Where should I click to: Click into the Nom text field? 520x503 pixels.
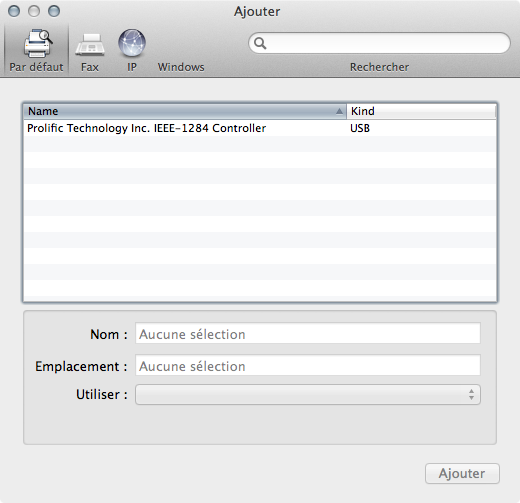click(x=308, y=333)
